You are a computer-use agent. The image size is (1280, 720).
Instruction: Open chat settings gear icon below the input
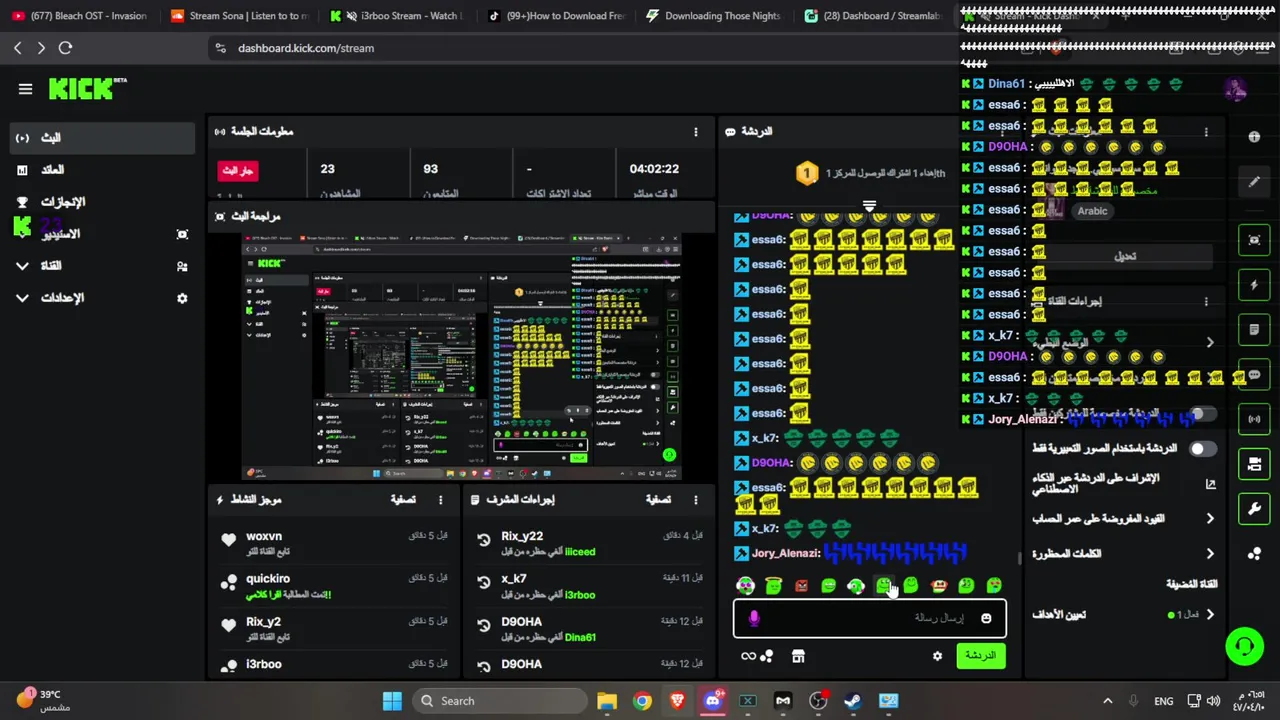[x=937, y=656]
